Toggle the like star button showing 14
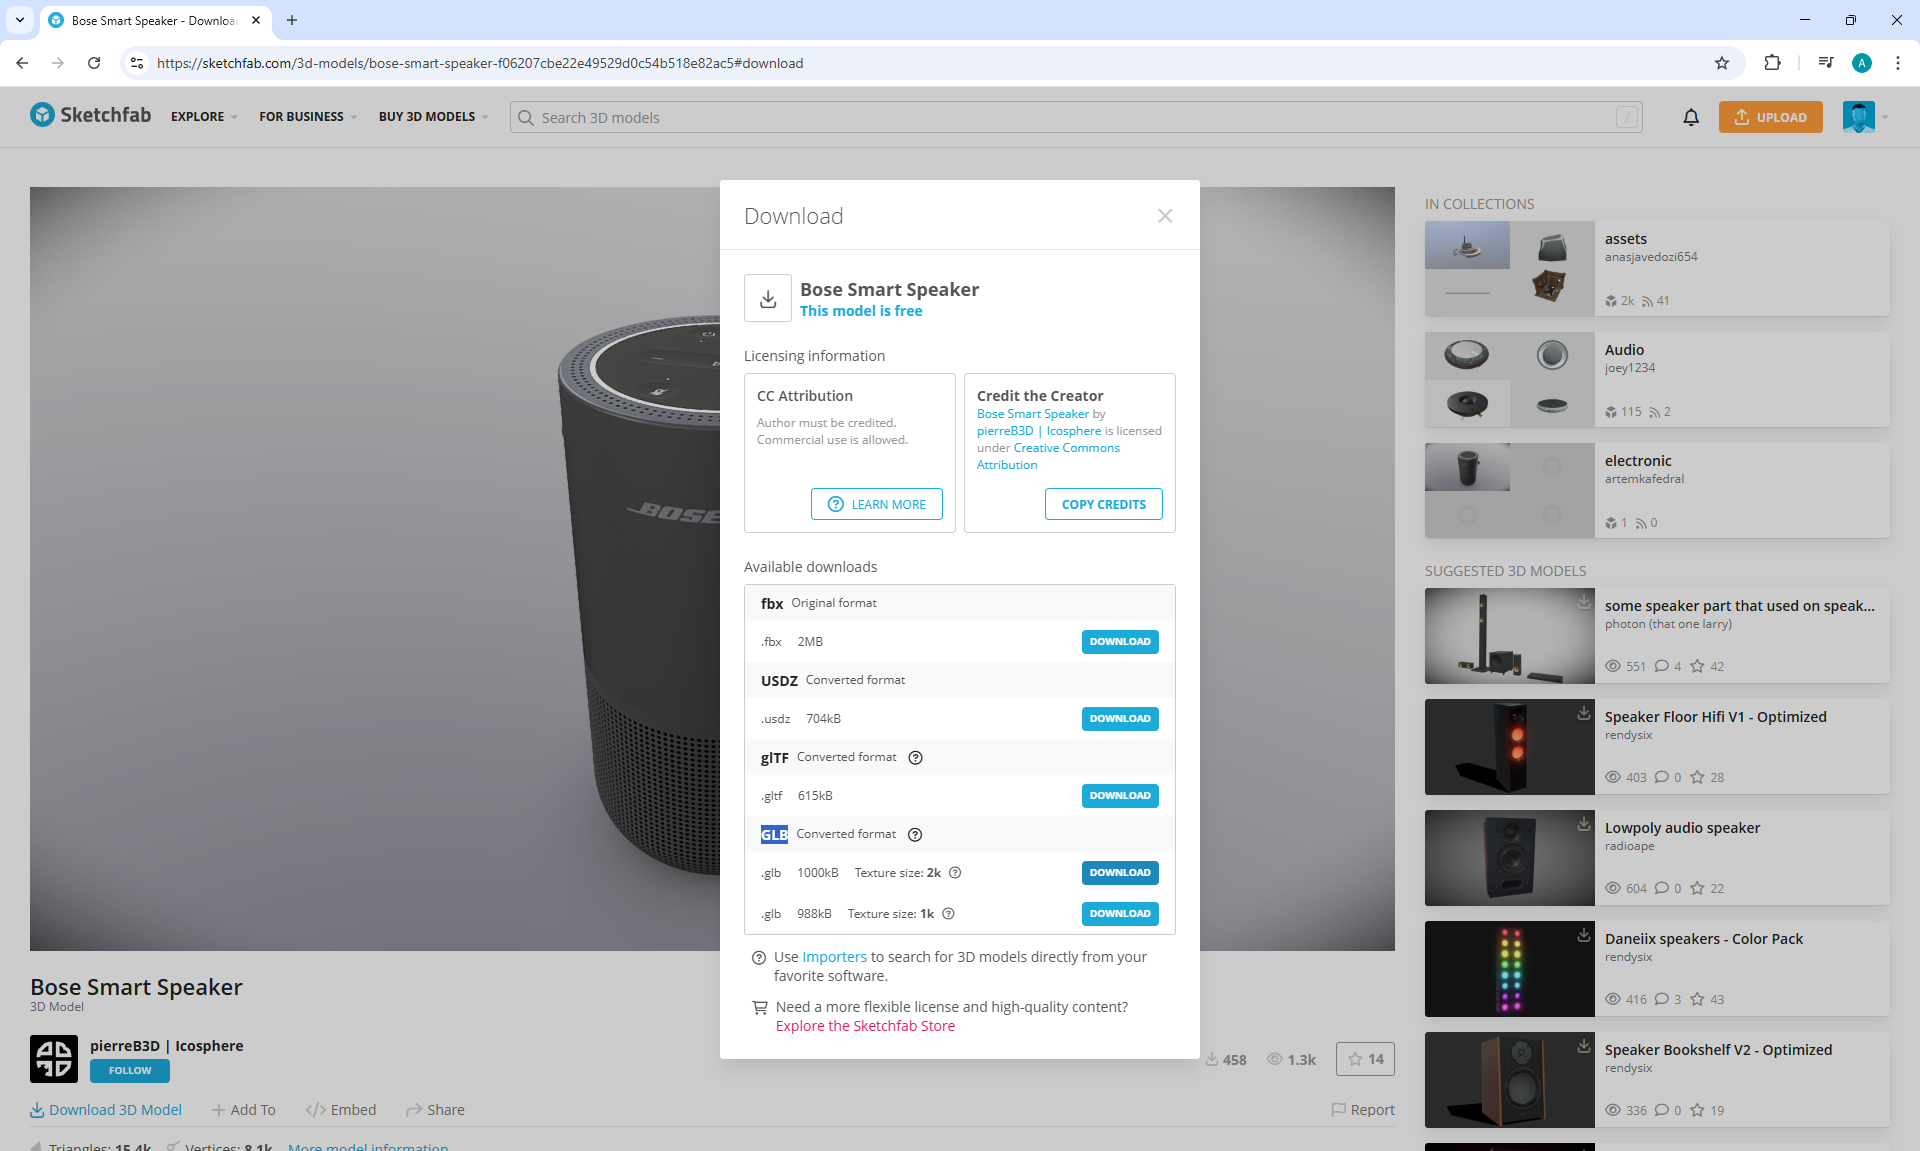The width and height of the screenshot is (1920, 1151). 1365,1059
